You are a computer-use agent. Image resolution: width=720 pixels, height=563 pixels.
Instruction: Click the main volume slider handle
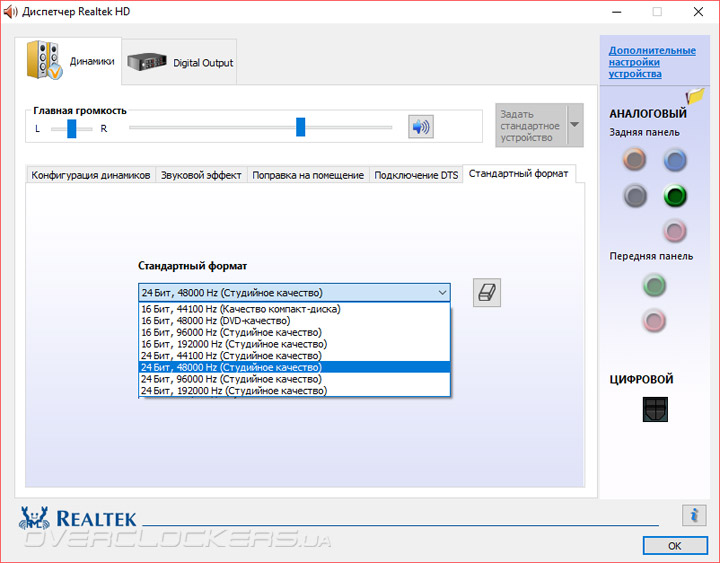300,127
